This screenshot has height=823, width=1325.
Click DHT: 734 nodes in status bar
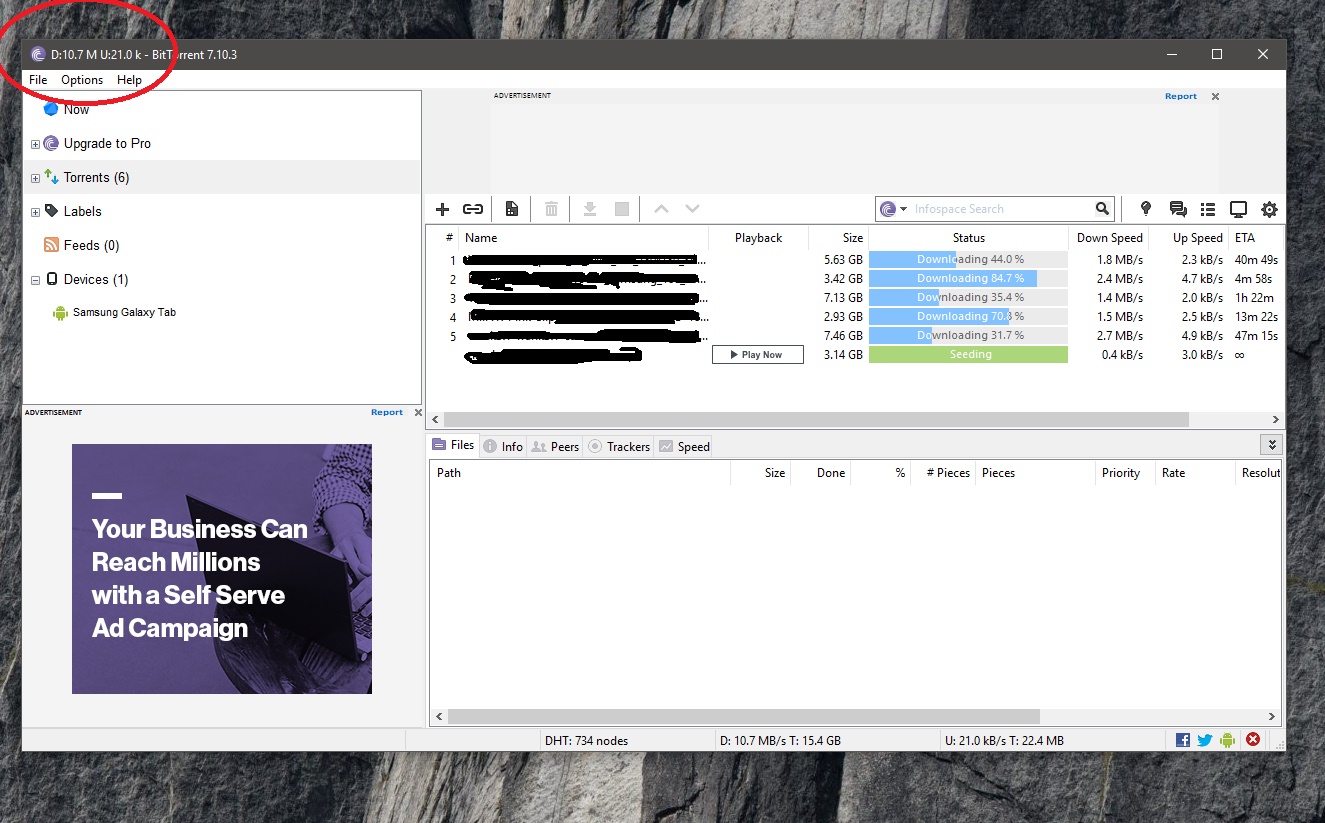click(x=586, y=741)
